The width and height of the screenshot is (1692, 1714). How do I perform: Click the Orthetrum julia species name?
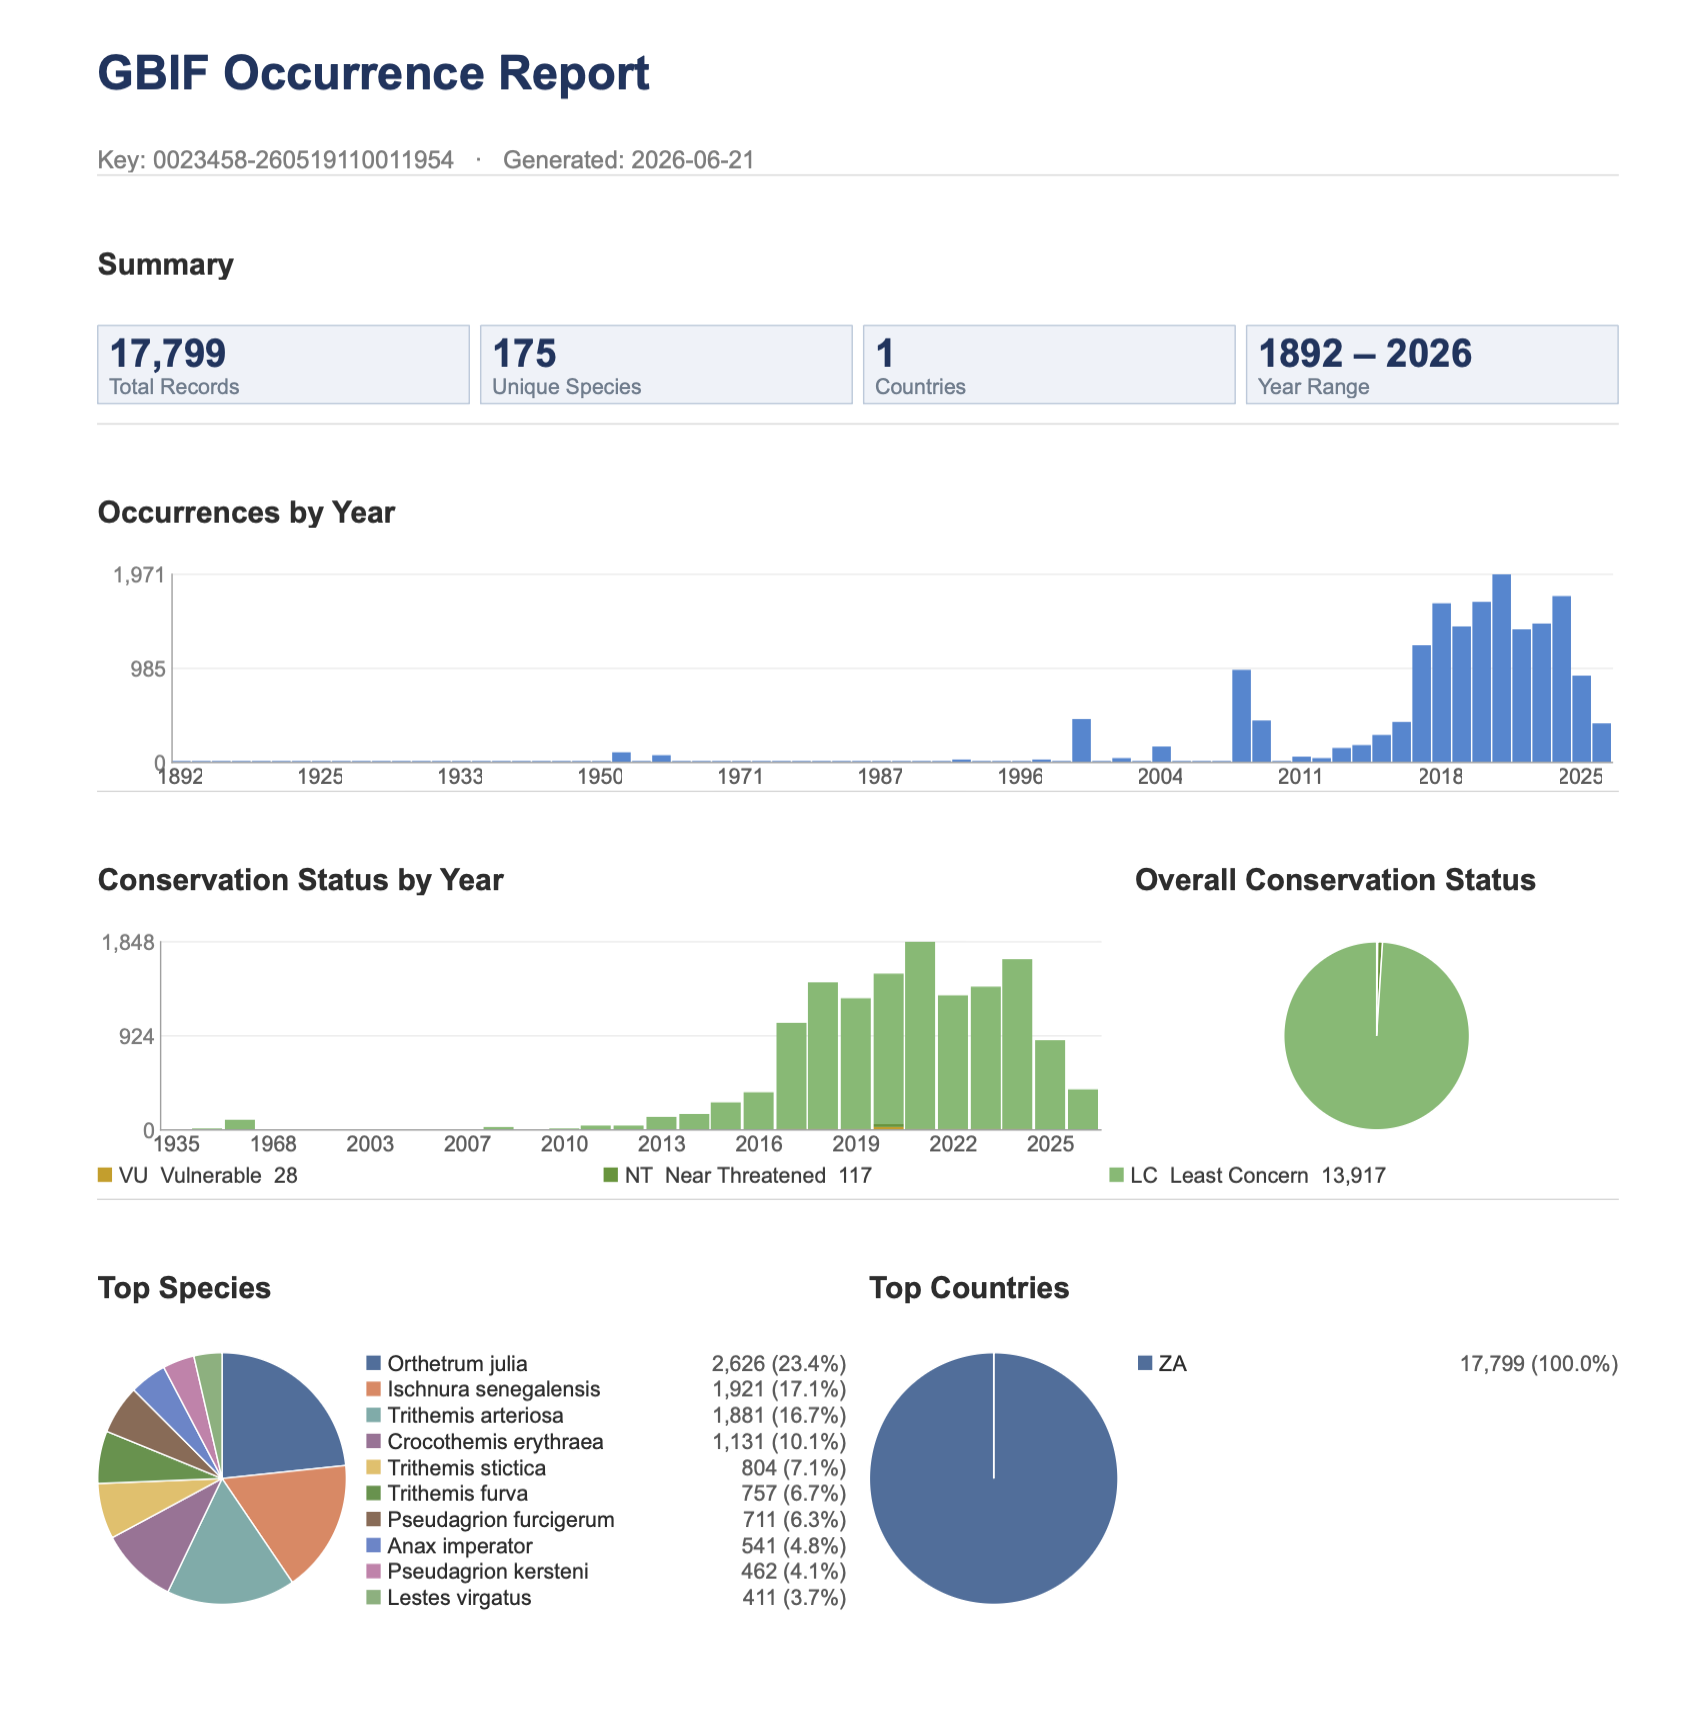point(457,1364)
